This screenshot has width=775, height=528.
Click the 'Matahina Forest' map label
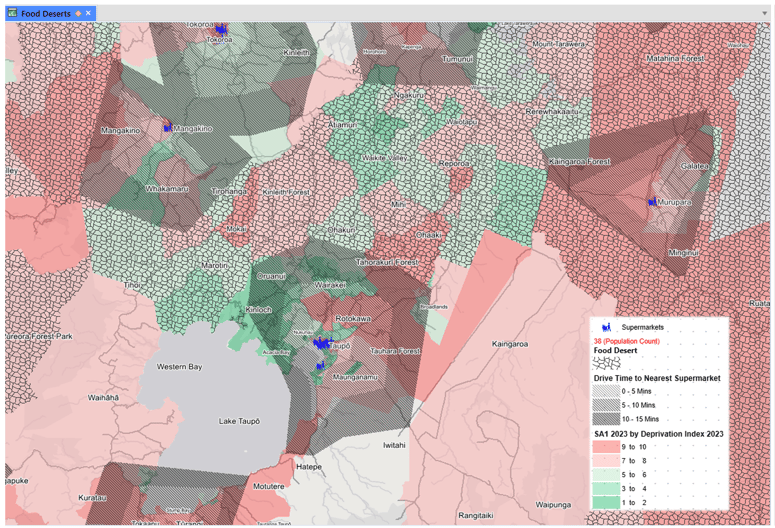tap(675, 58)
